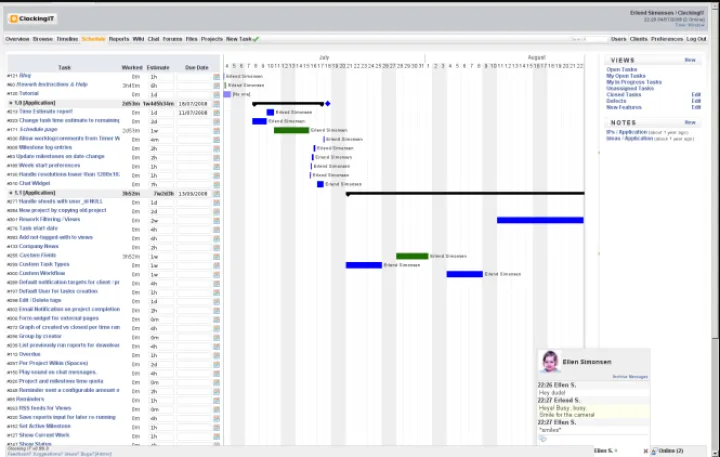The image size is (720, 457).
Task: Click the green Schedule page Gantt bar
Action: pos(291,130)
